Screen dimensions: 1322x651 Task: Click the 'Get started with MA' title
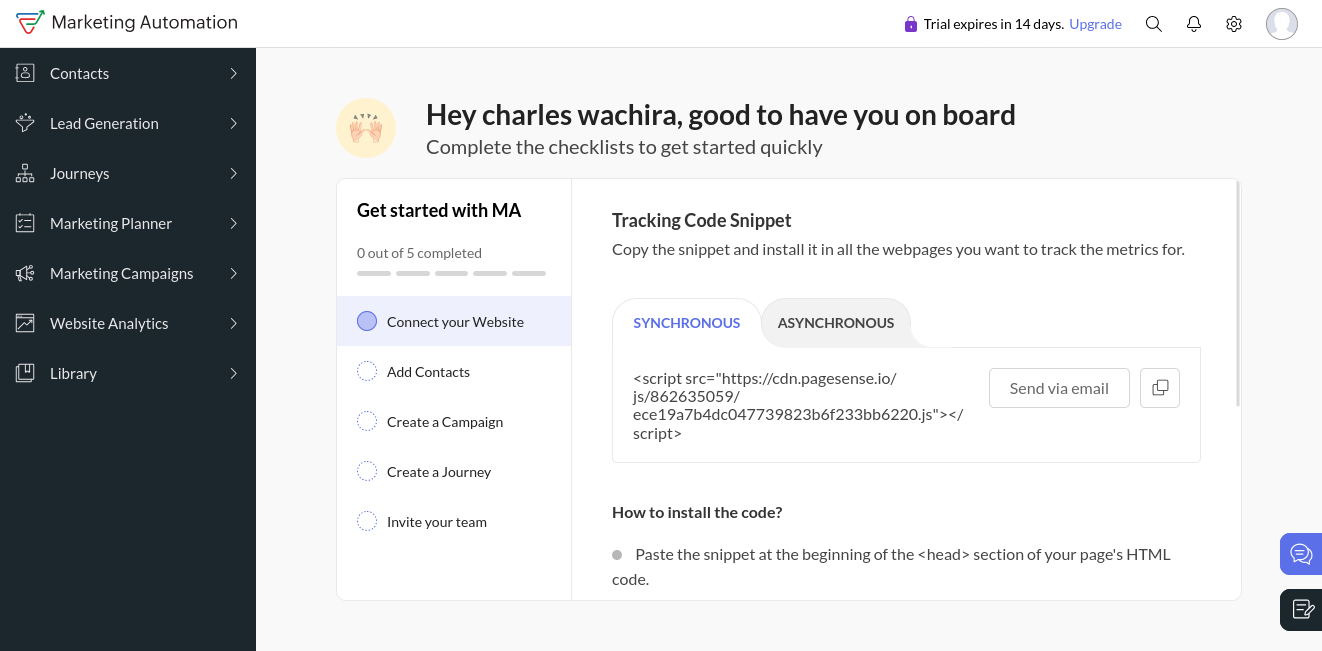click(x=439, y=210)
